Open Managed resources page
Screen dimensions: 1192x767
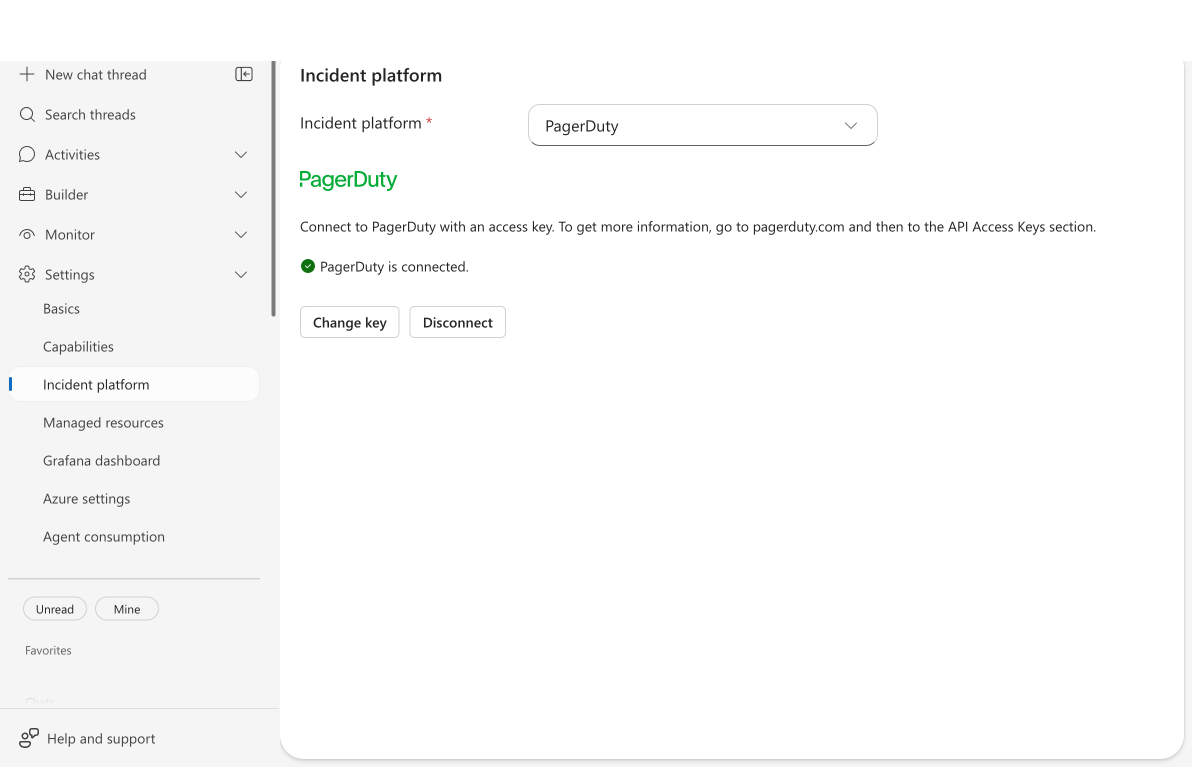tap(103, 423)
